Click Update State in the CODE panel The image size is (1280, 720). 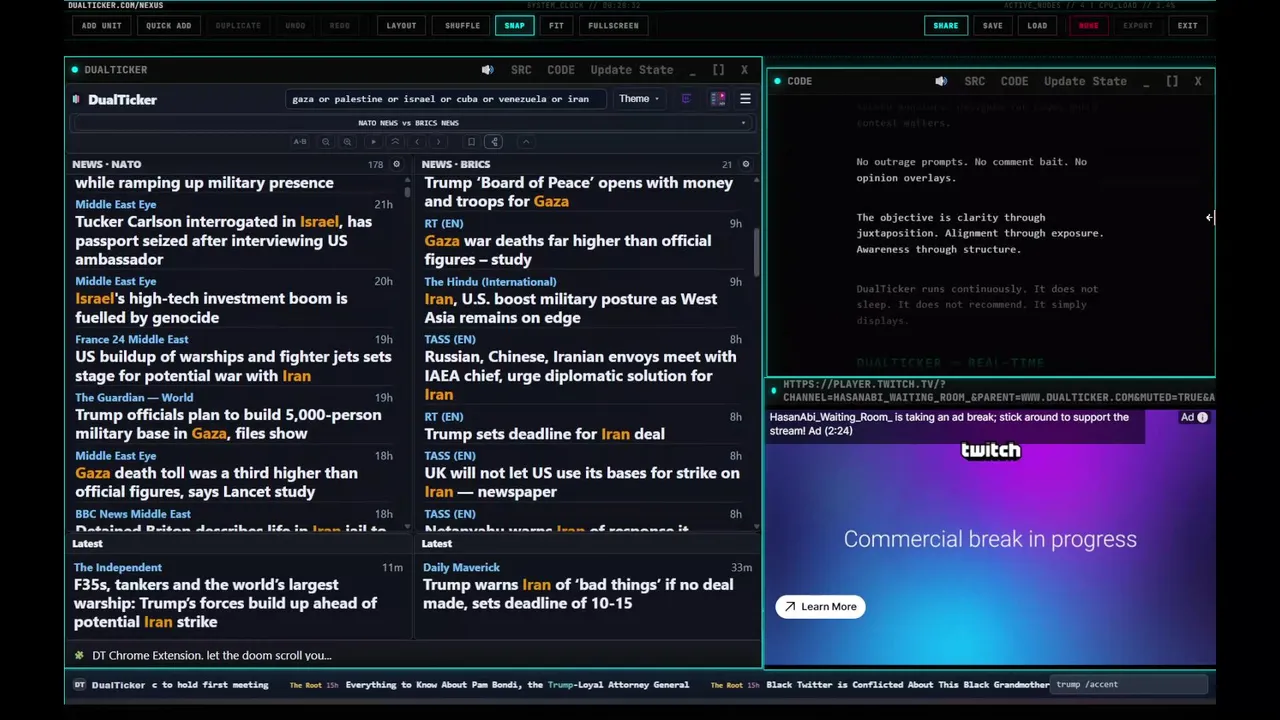(1085, 81)
